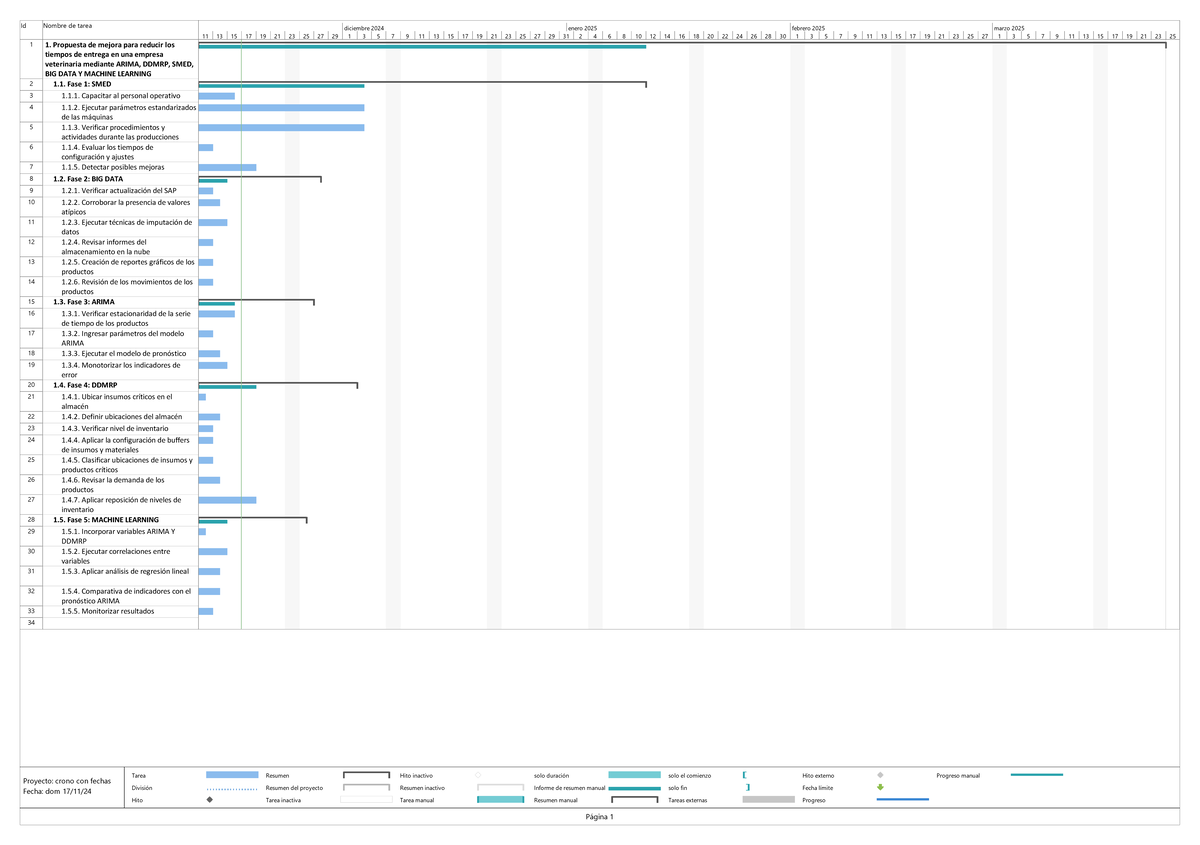This screenshot has width=1200, height=845.
Task: Click the Resumen del proyecto legend symbol
Action: tap(366, 787)
